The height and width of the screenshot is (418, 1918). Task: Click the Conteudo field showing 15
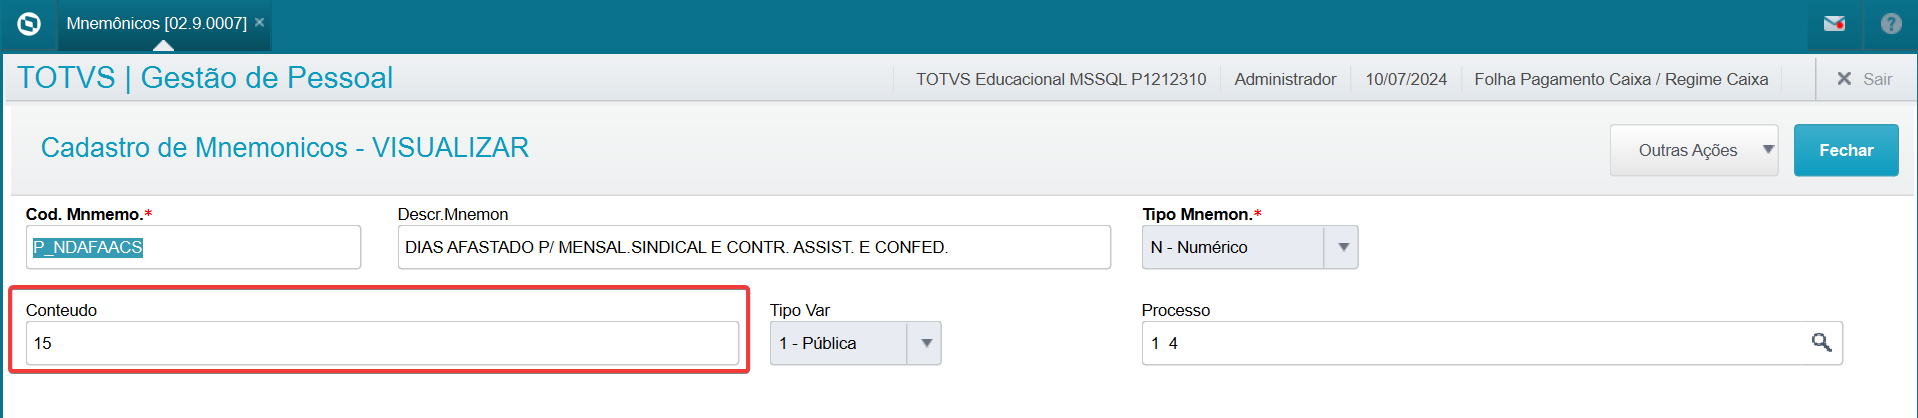click(x=382, y=343)
